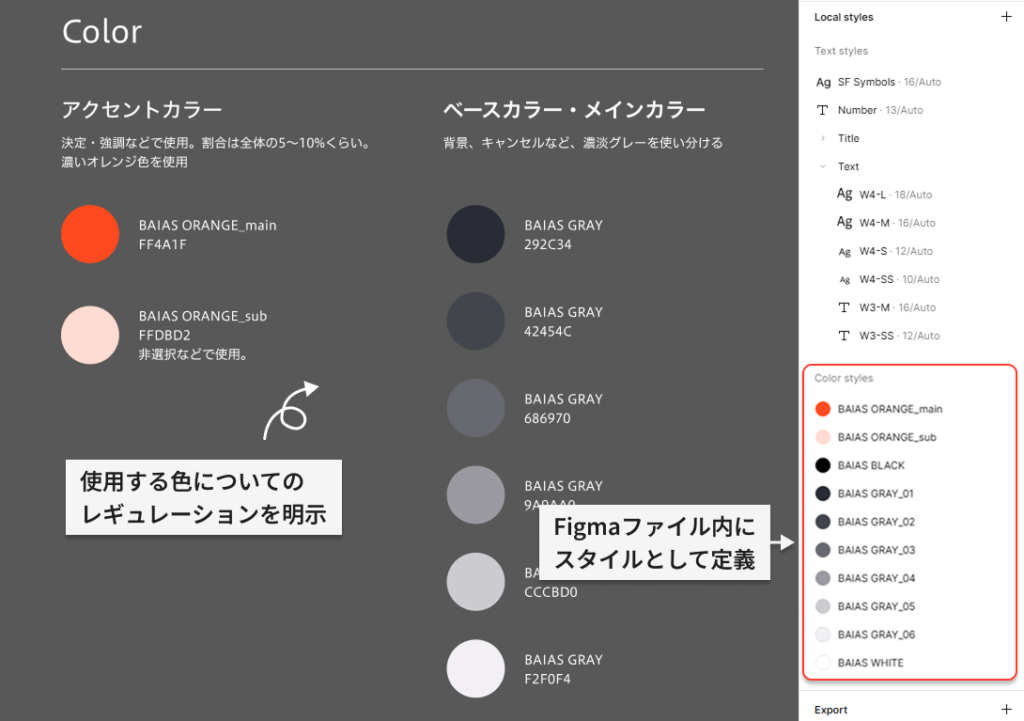Choose the BAIAS GRAY_03 color style swatch
The width and height of the screenshot is (1024, 721).
pyautogui.click(x=823, y=550)
